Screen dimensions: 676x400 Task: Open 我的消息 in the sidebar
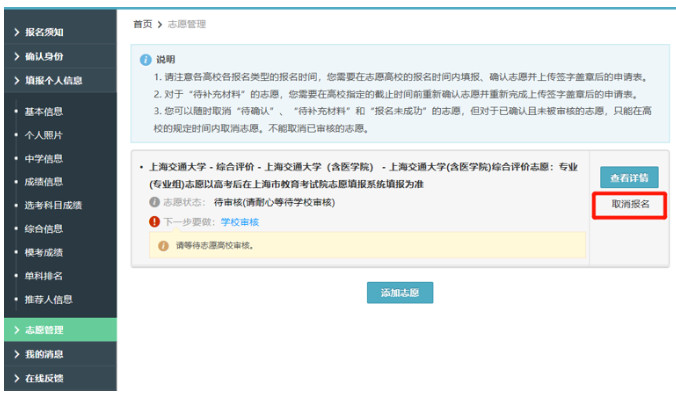[x=60, y=354]
